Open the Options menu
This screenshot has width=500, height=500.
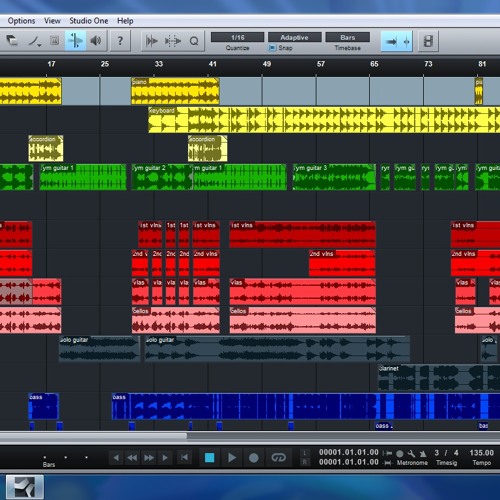pos(21,21)
